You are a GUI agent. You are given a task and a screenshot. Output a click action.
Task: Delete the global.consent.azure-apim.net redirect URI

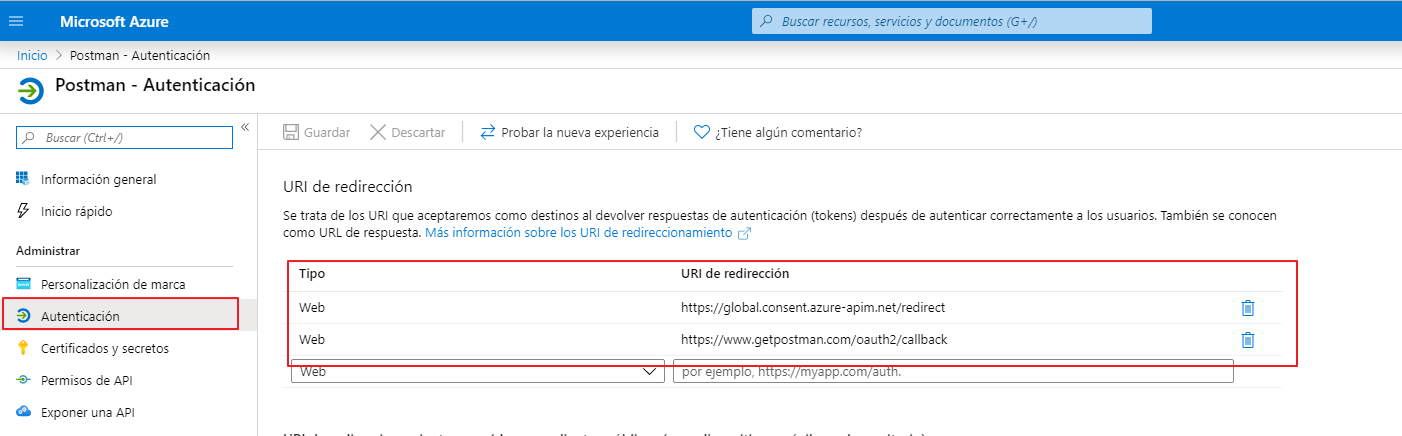click(x=1247, y=308)
